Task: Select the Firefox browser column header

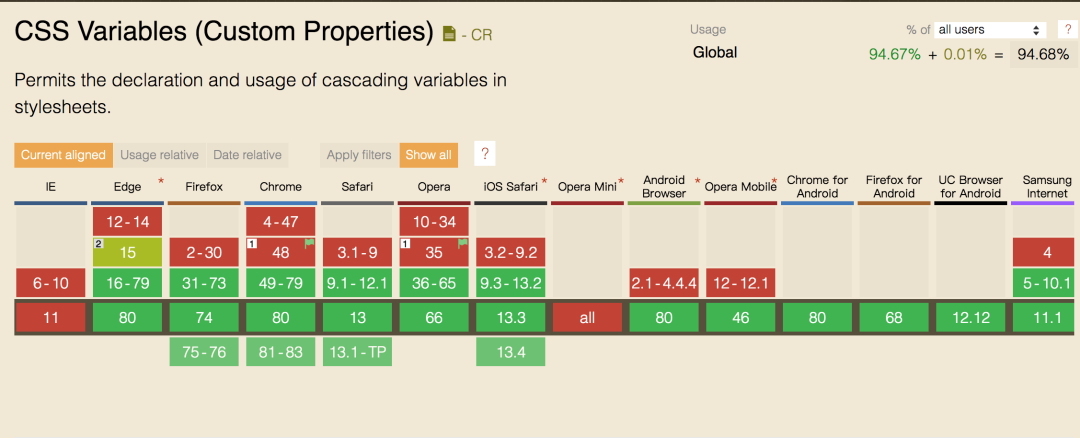Action: tap(204, 186)
